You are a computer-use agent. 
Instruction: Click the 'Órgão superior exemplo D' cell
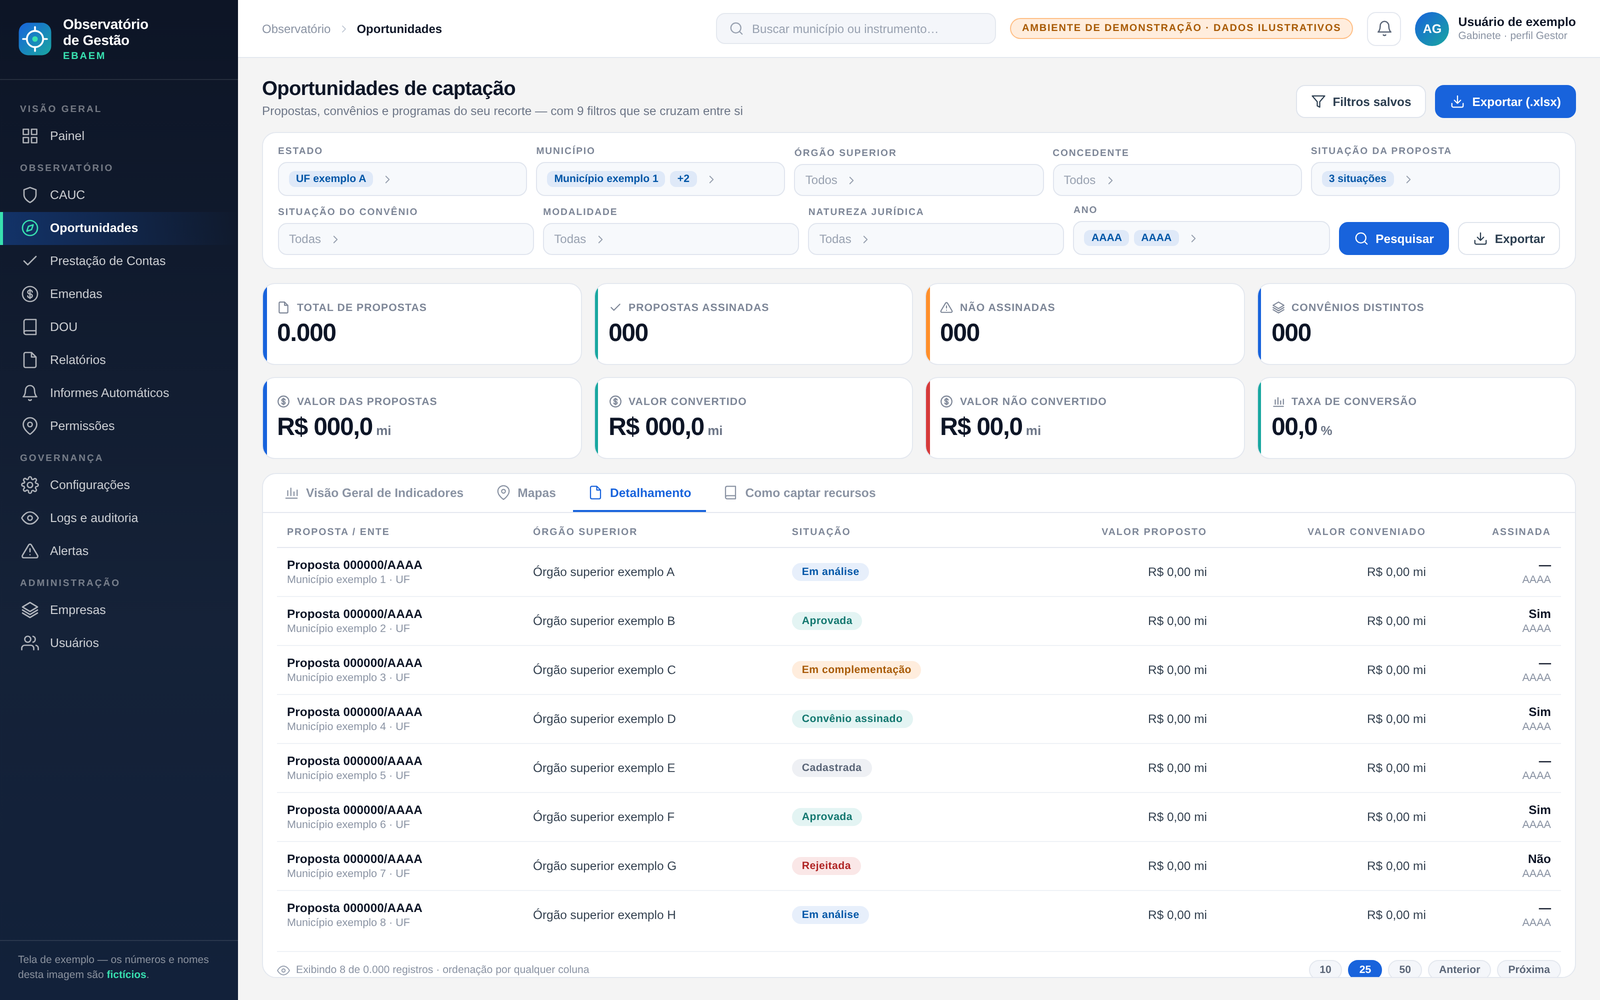pos(604,719)
